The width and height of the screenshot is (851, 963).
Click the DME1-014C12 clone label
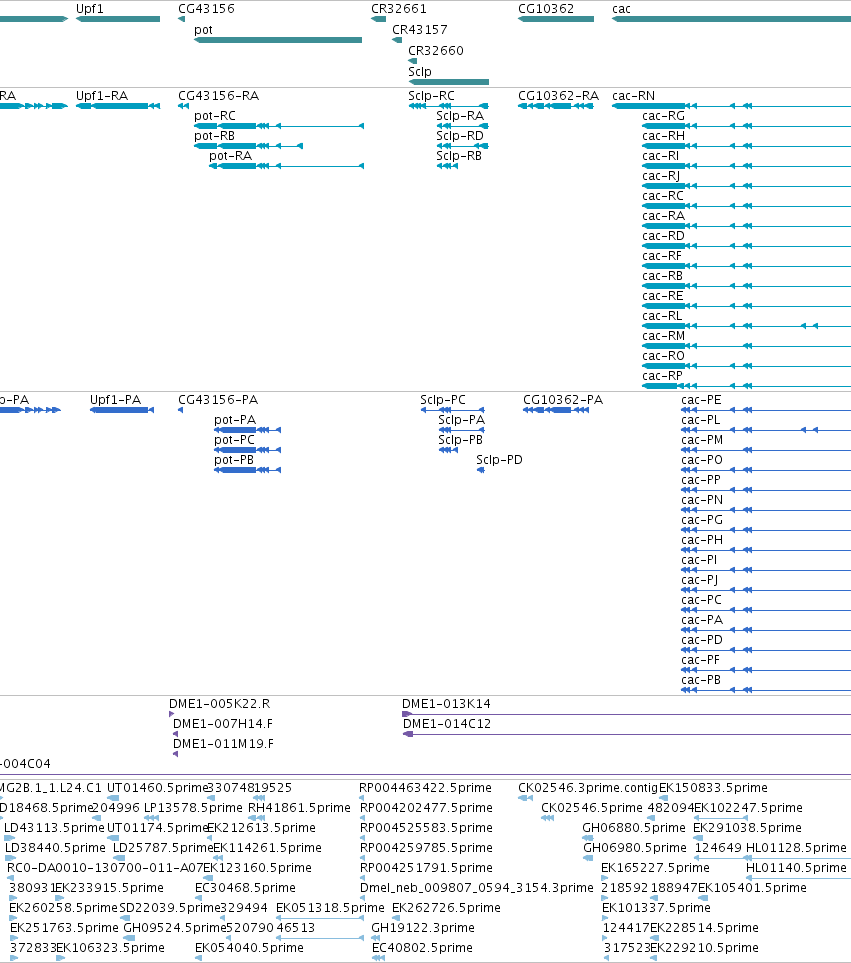tap(447, 723)
